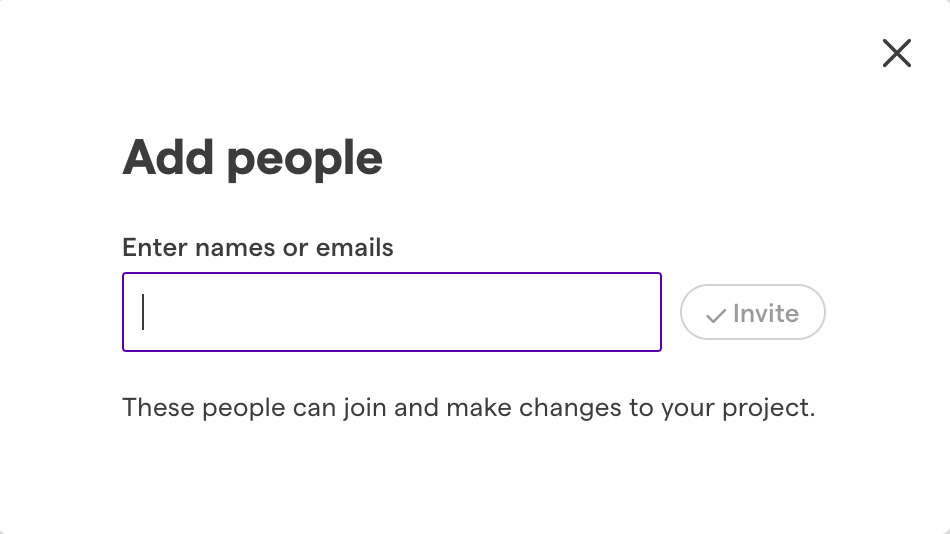Click the checkmark icon inside Invite
950x534 pixels.
(716, 315)
